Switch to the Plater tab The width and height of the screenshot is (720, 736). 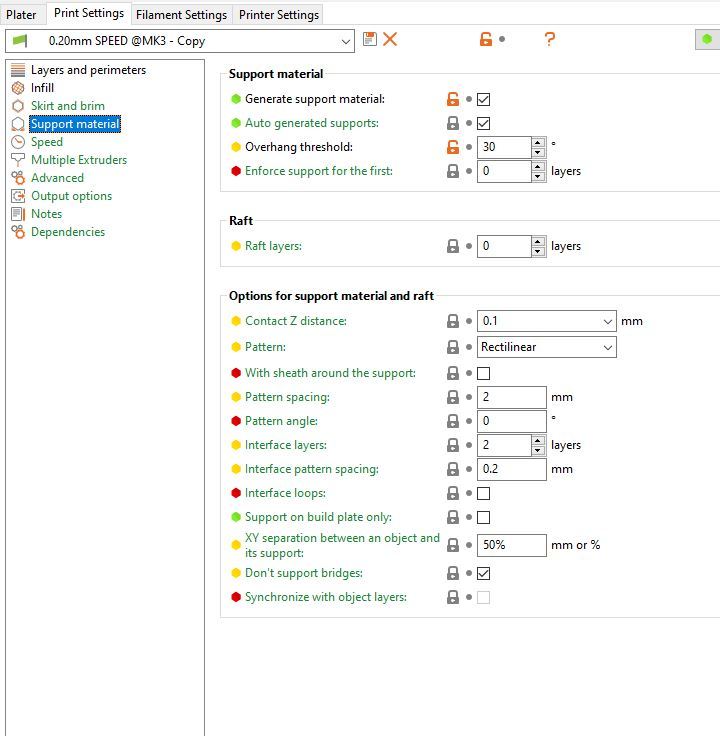(x=21, y=15)
